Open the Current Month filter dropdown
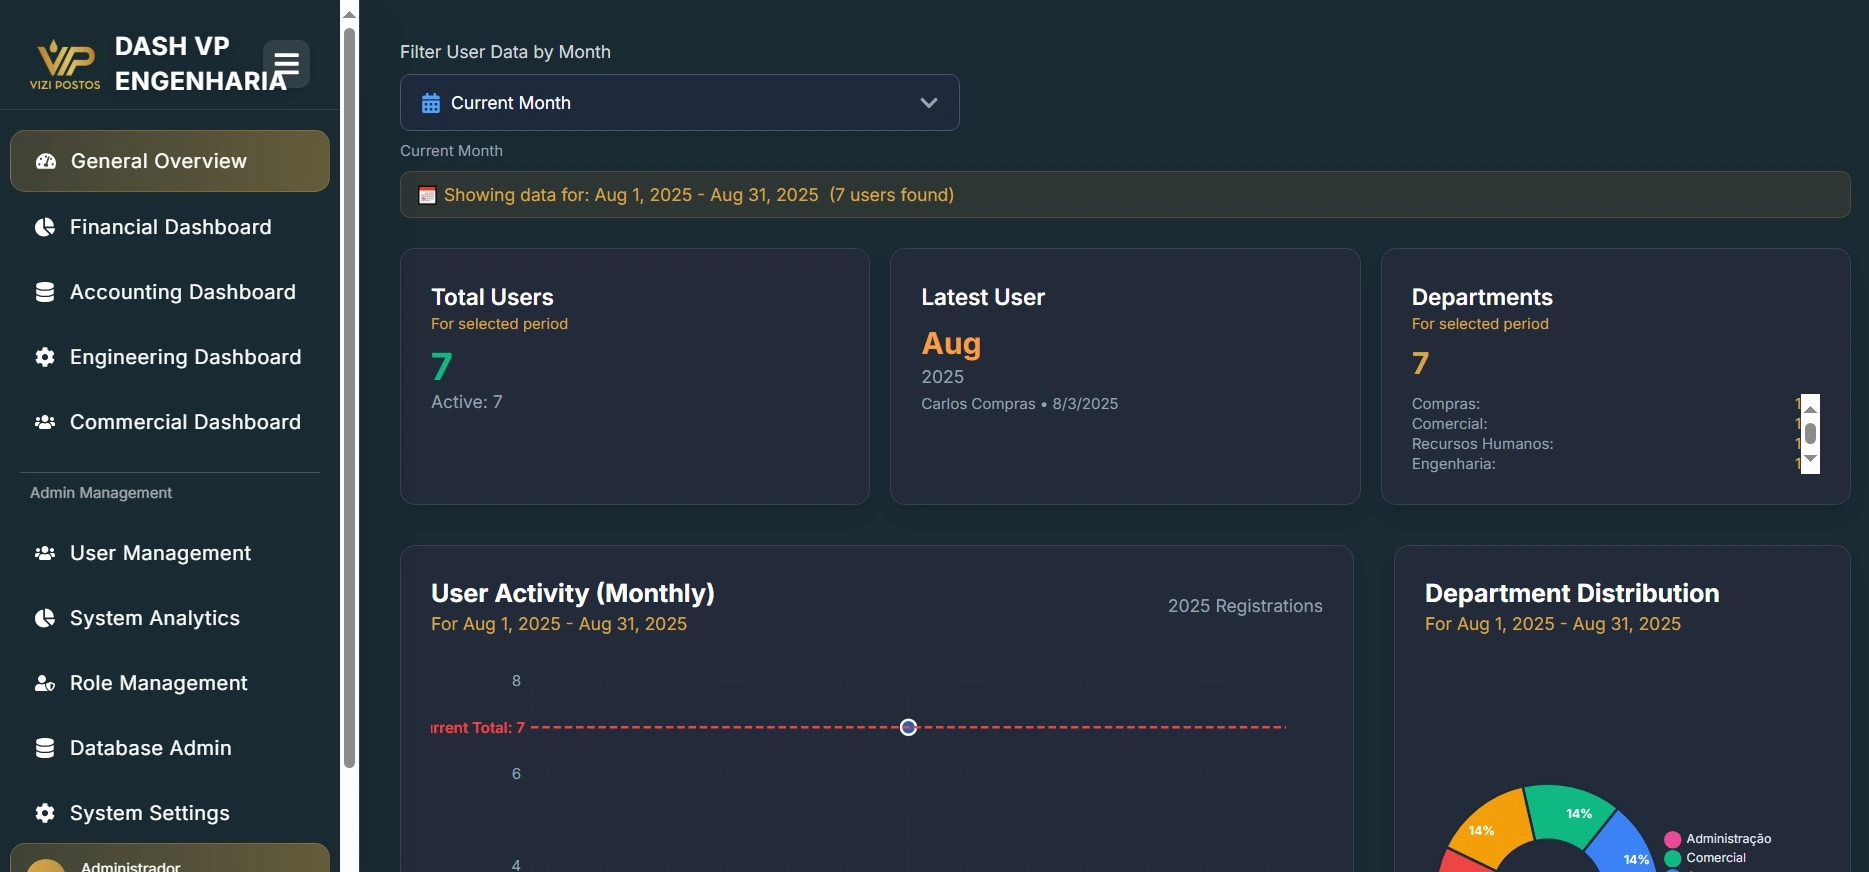The height and width of the screenshot is (872, 1869). (x=679, y=103)
